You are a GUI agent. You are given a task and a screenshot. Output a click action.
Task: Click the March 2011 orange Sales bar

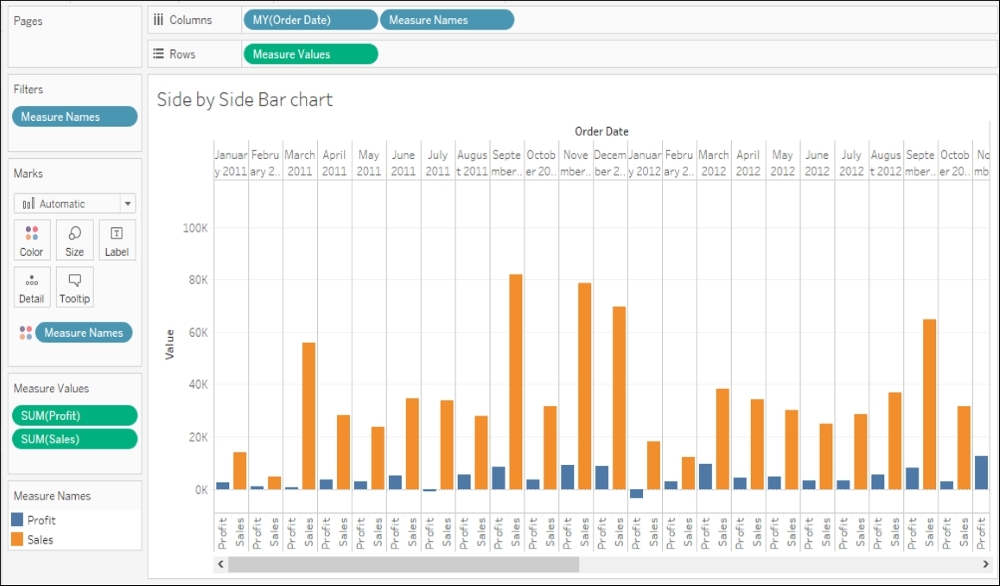(309, 416)
